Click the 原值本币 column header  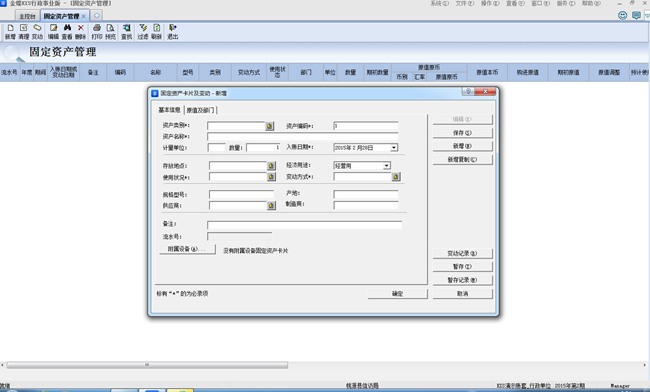pyautogui.click(x=487, y=72)
